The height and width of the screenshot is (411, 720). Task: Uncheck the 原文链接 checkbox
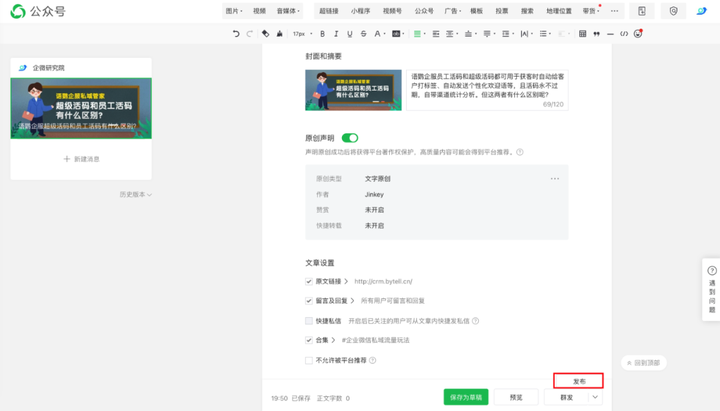pos(309,282)
